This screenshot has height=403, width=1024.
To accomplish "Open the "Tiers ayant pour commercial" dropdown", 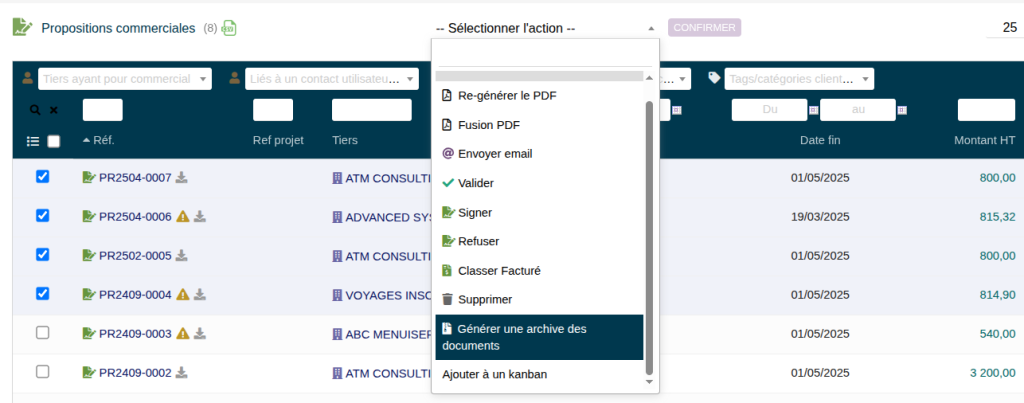I will point(126,78).
